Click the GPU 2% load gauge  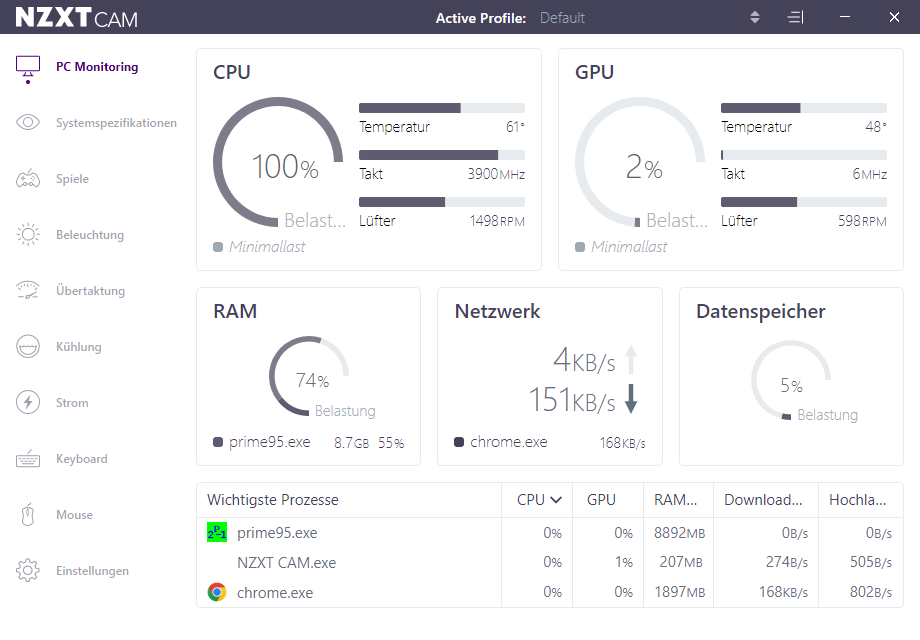(640, 162)
